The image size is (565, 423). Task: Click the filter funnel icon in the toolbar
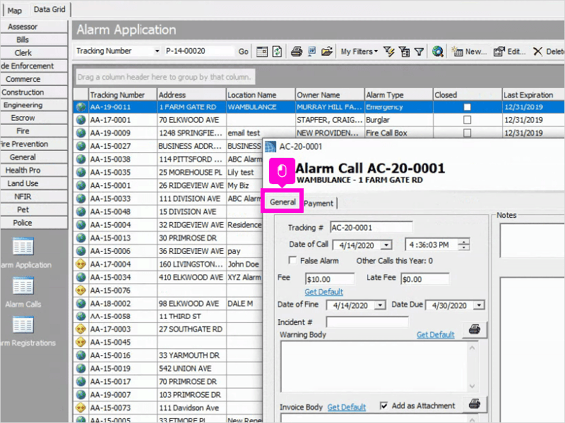(419, 52)
